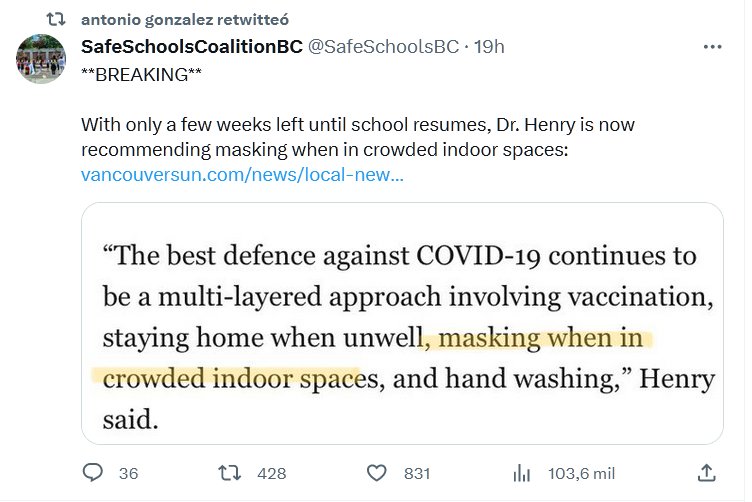Image resolution: width=752 pixels, height=502 pixels.
Task: Follow the vancouversun.com news link
Action: pyautogui.click(x=243, y=175)
